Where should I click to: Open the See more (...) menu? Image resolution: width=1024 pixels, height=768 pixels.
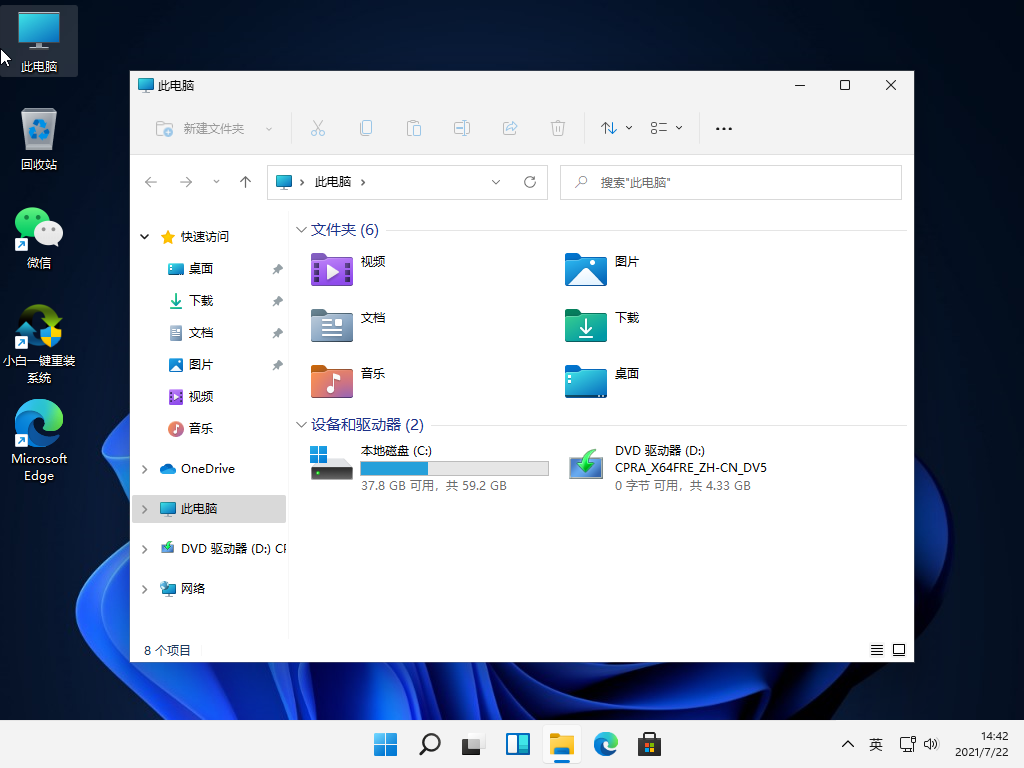[x=724, y=128]
